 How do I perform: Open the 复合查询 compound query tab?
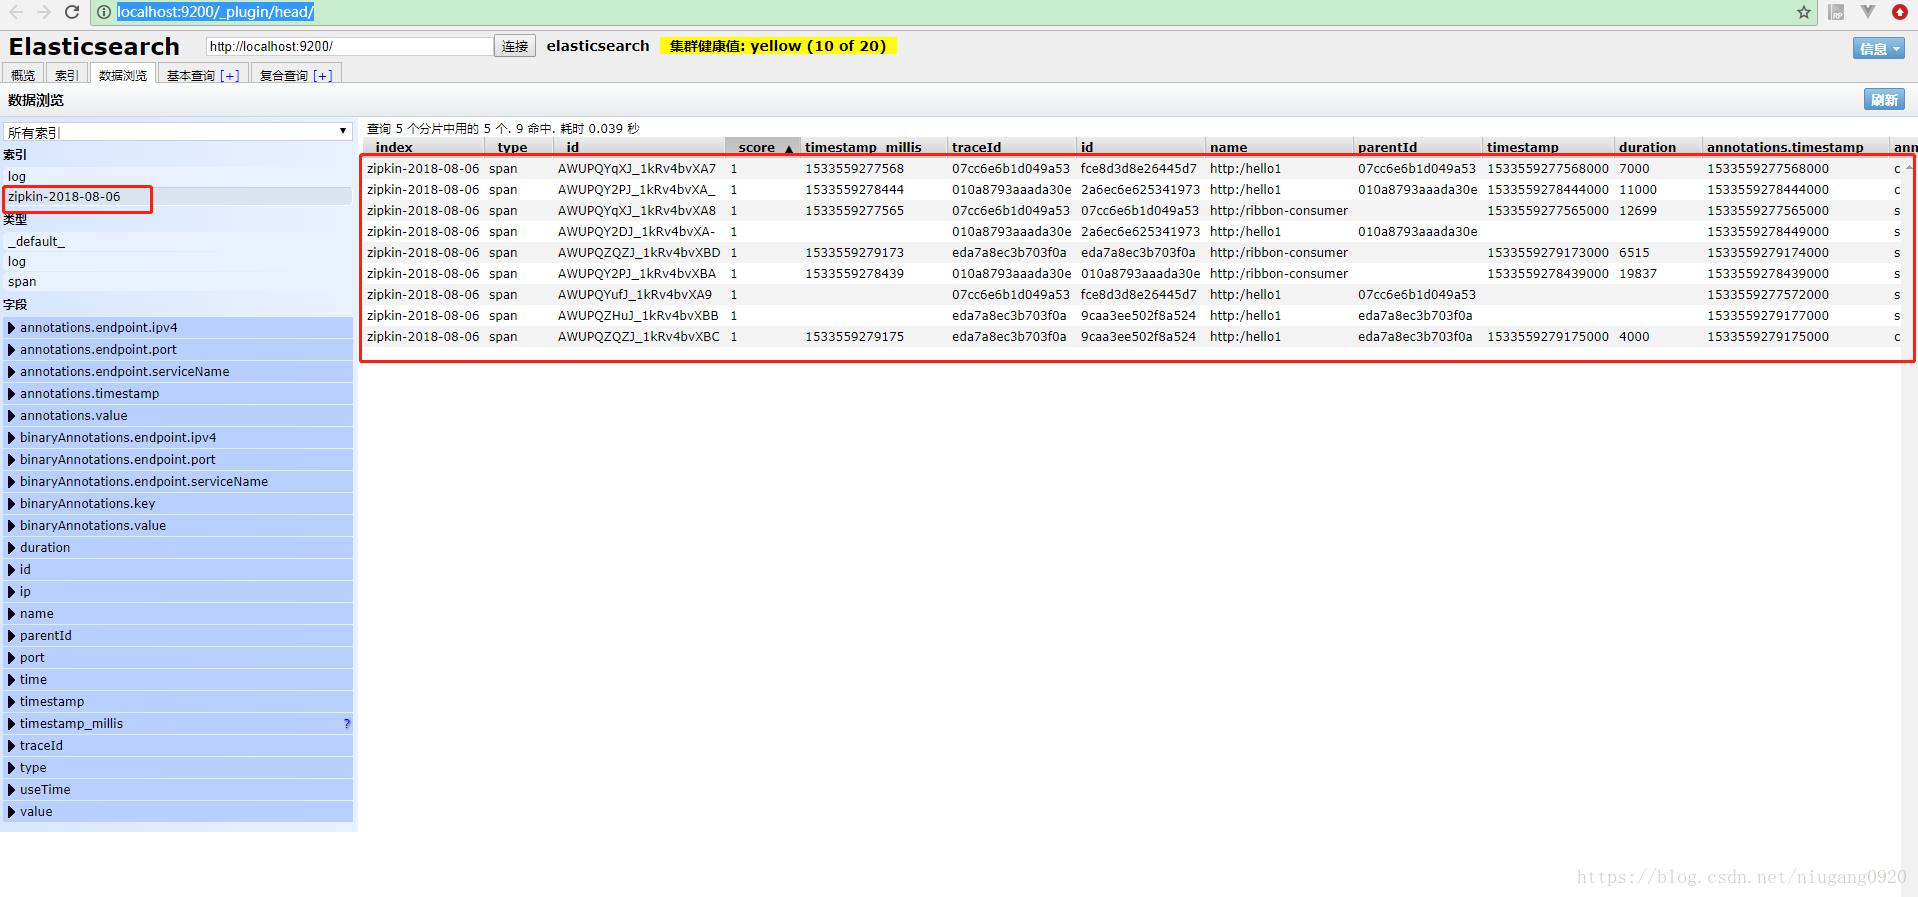click(x=296, y=75)
